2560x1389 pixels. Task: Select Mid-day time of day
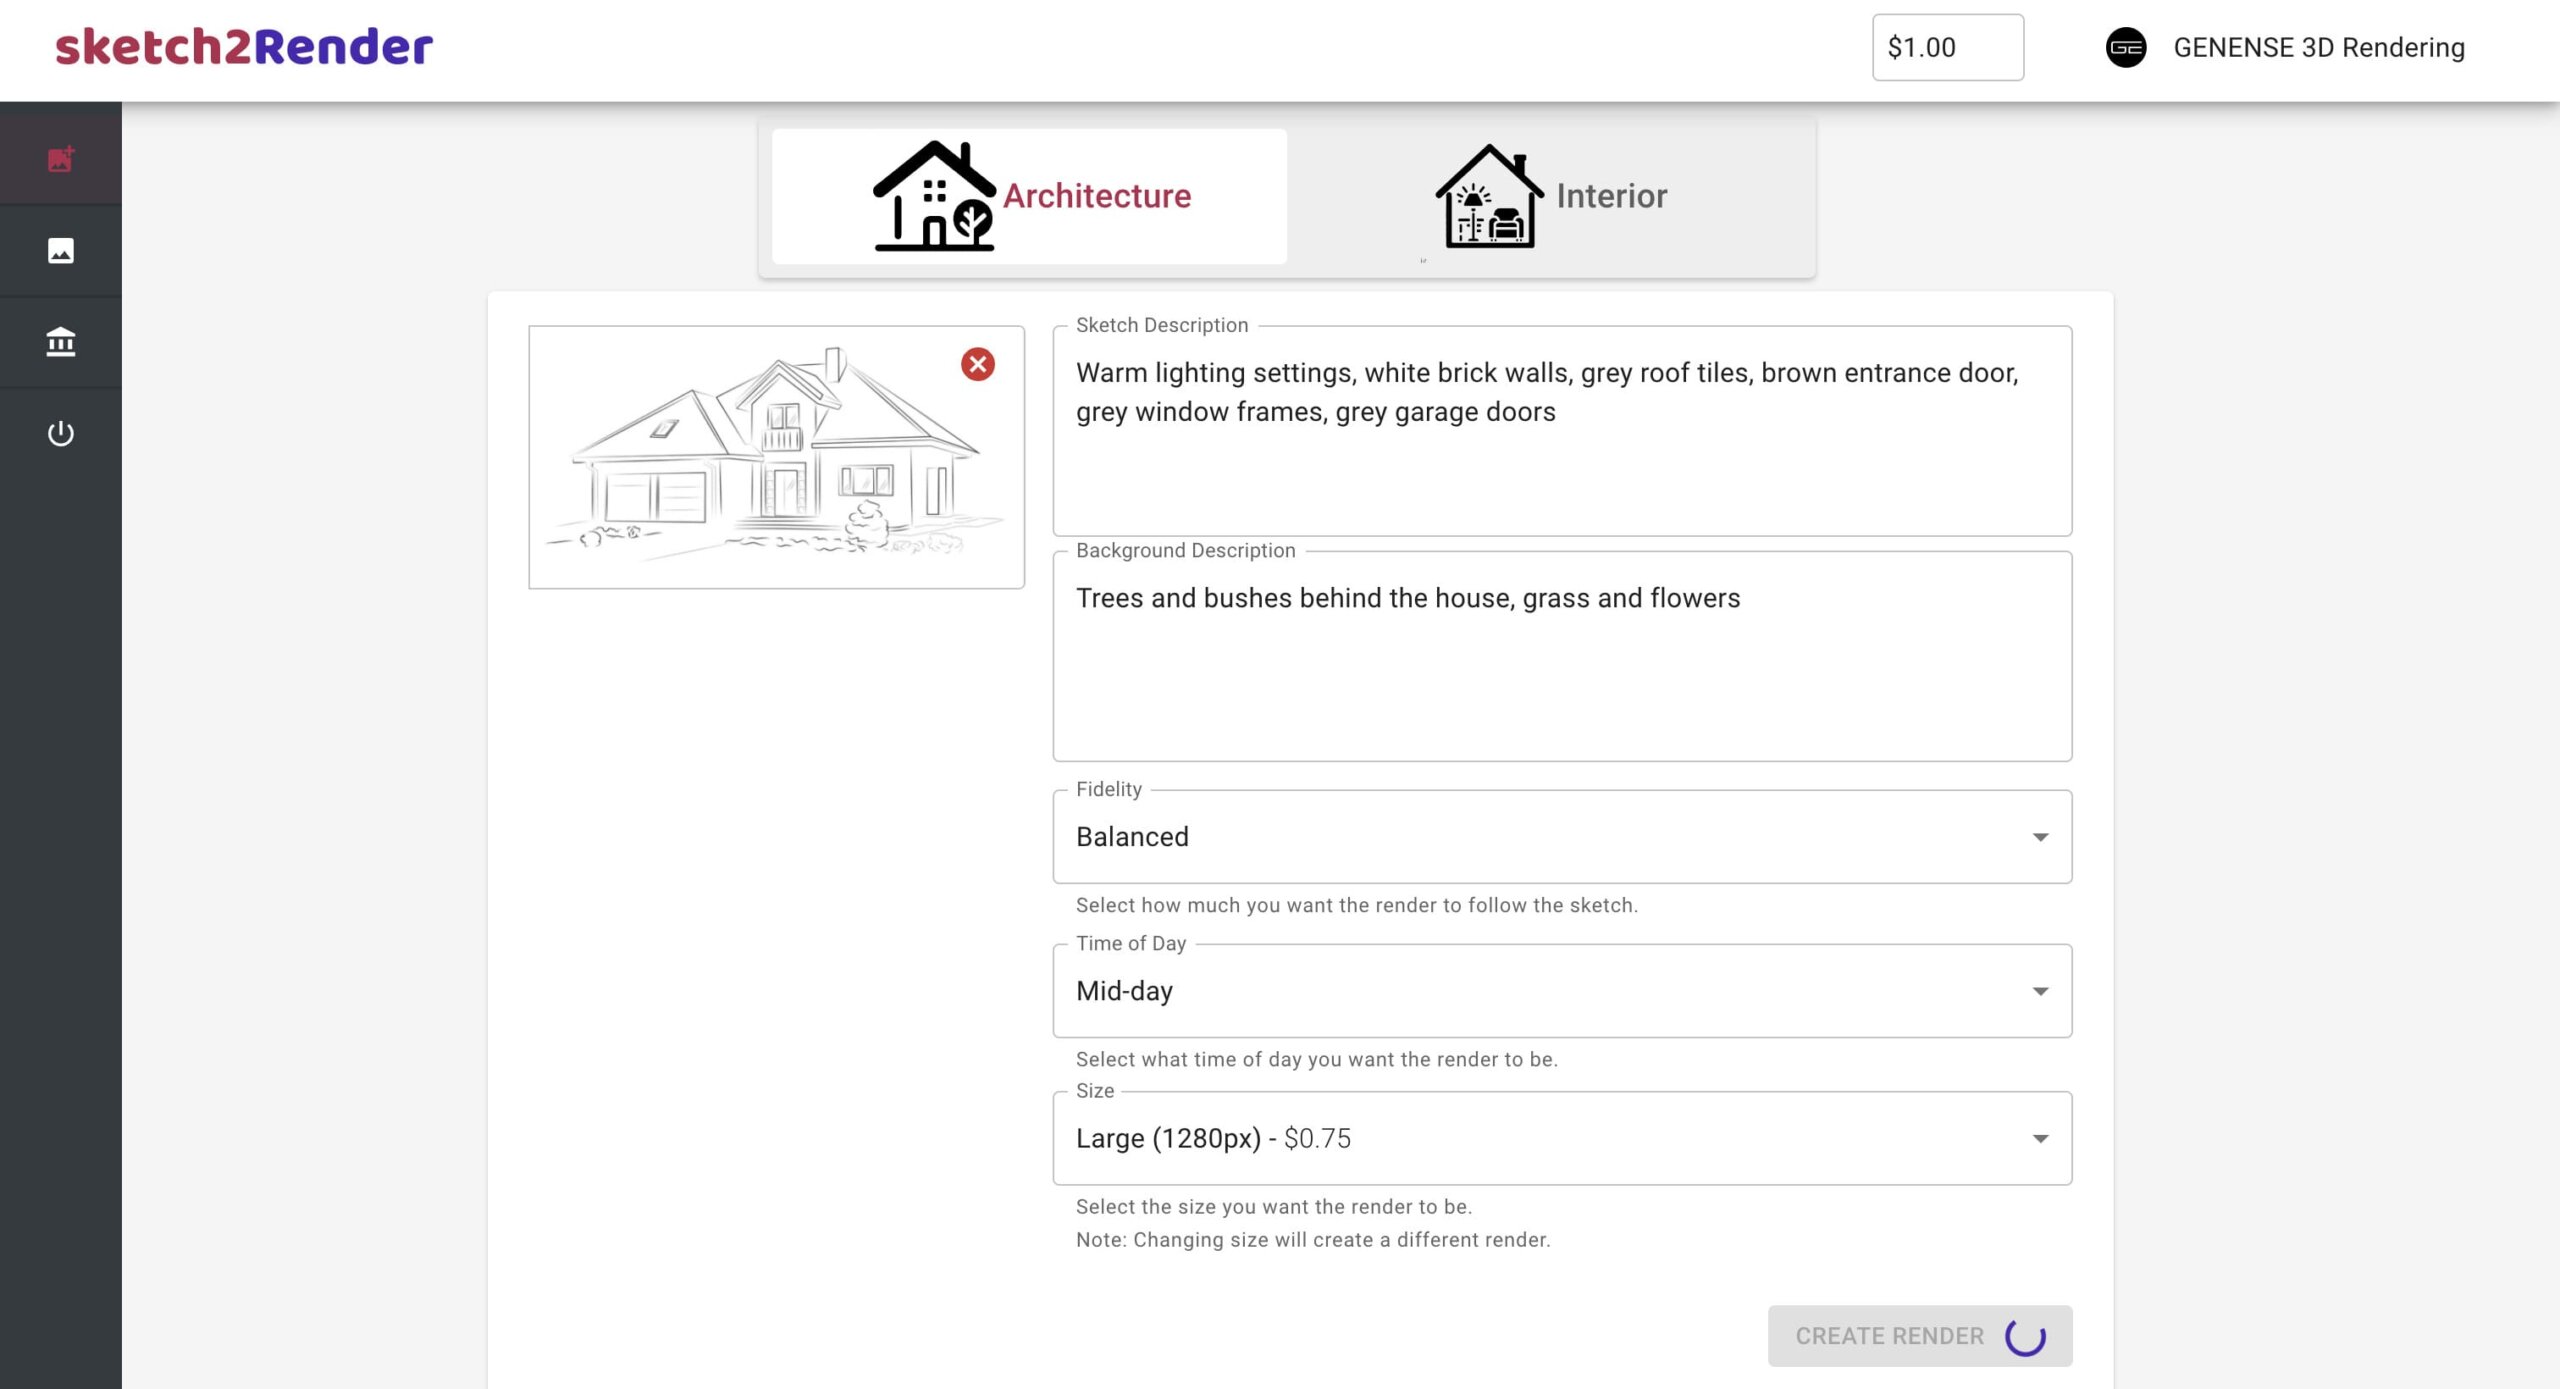(1560, 990)
